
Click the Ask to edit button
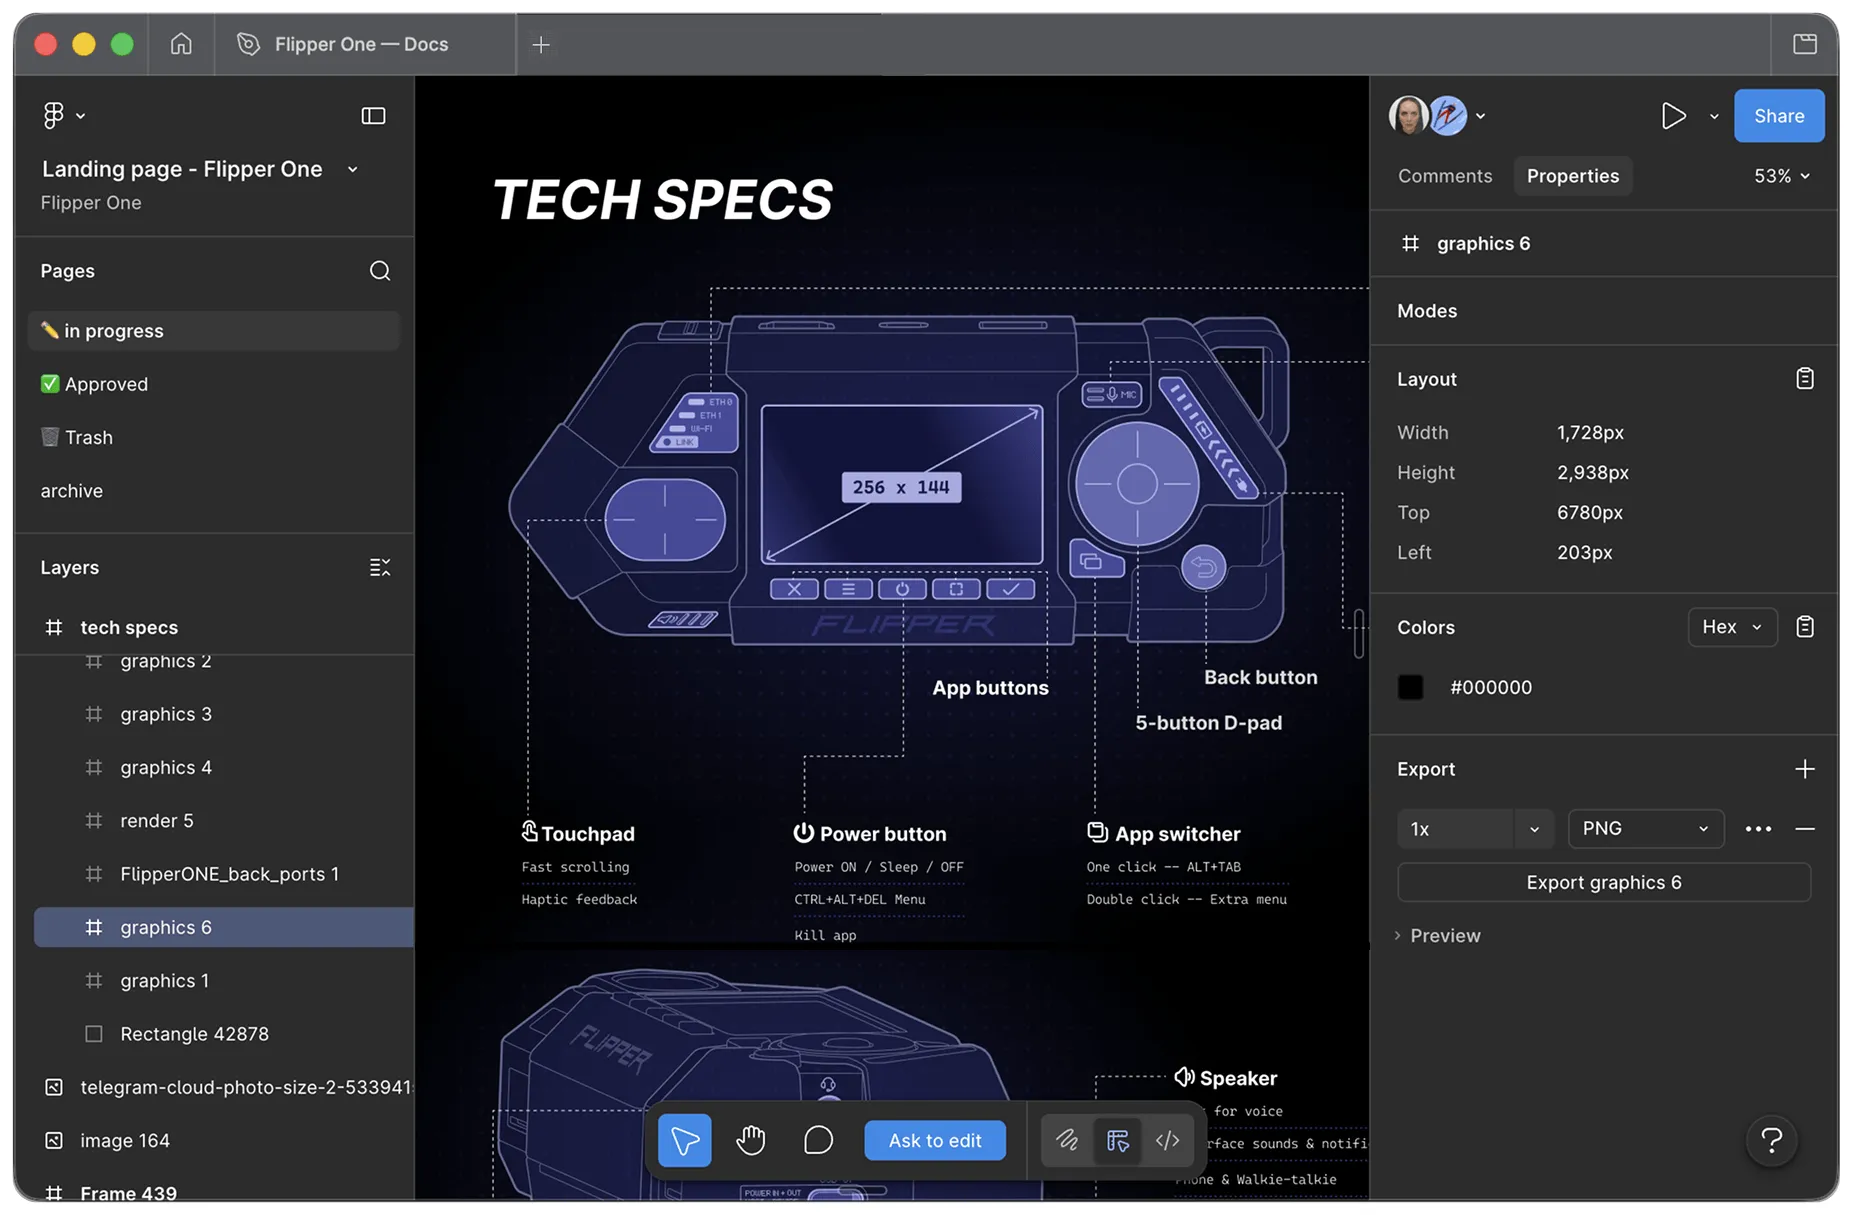(935, 1140)
